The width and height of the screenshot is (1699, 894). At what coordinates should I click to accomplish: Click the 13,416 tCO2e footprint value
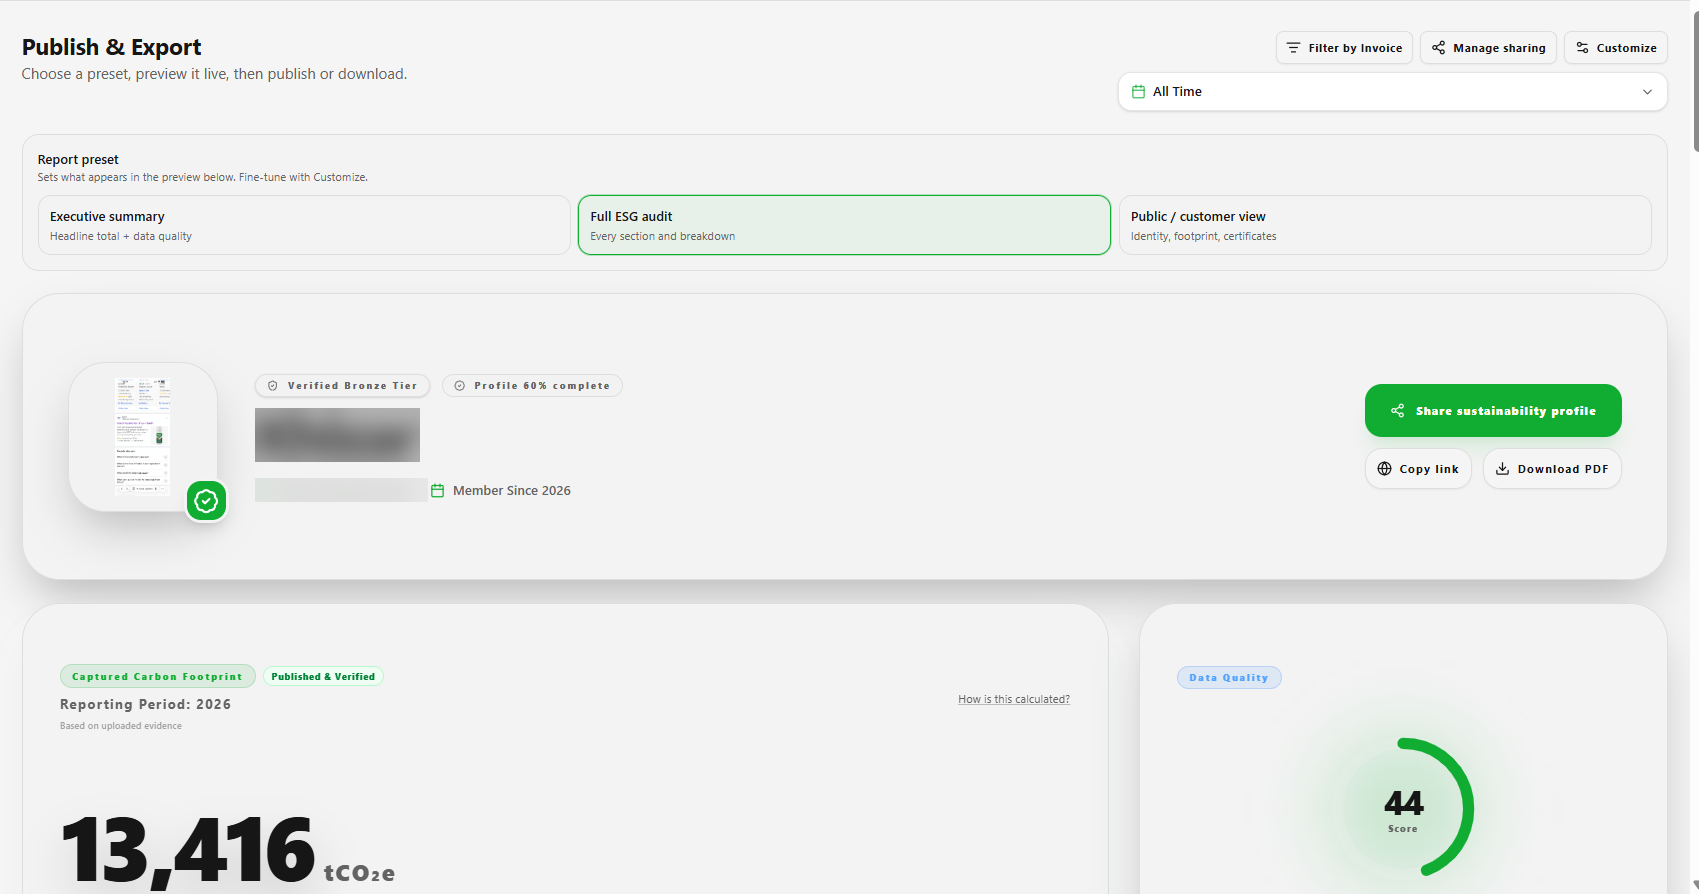[228, 850]
